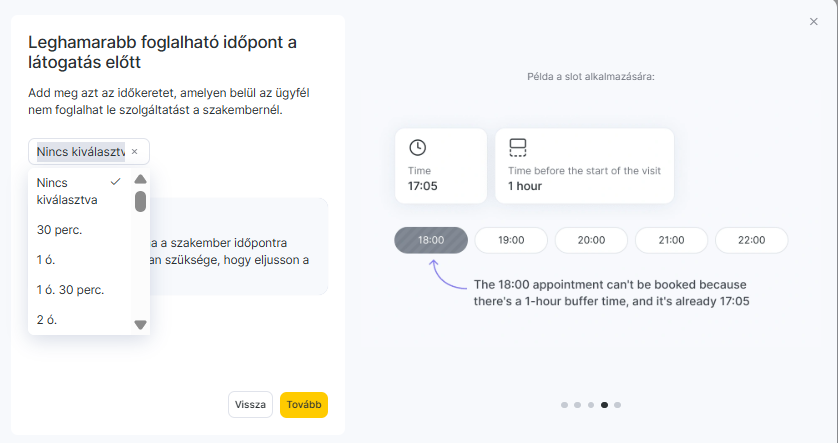Click the disabled 18:00 time slot
The height and width of the screenshot is (443, 838).
[431, 240]
